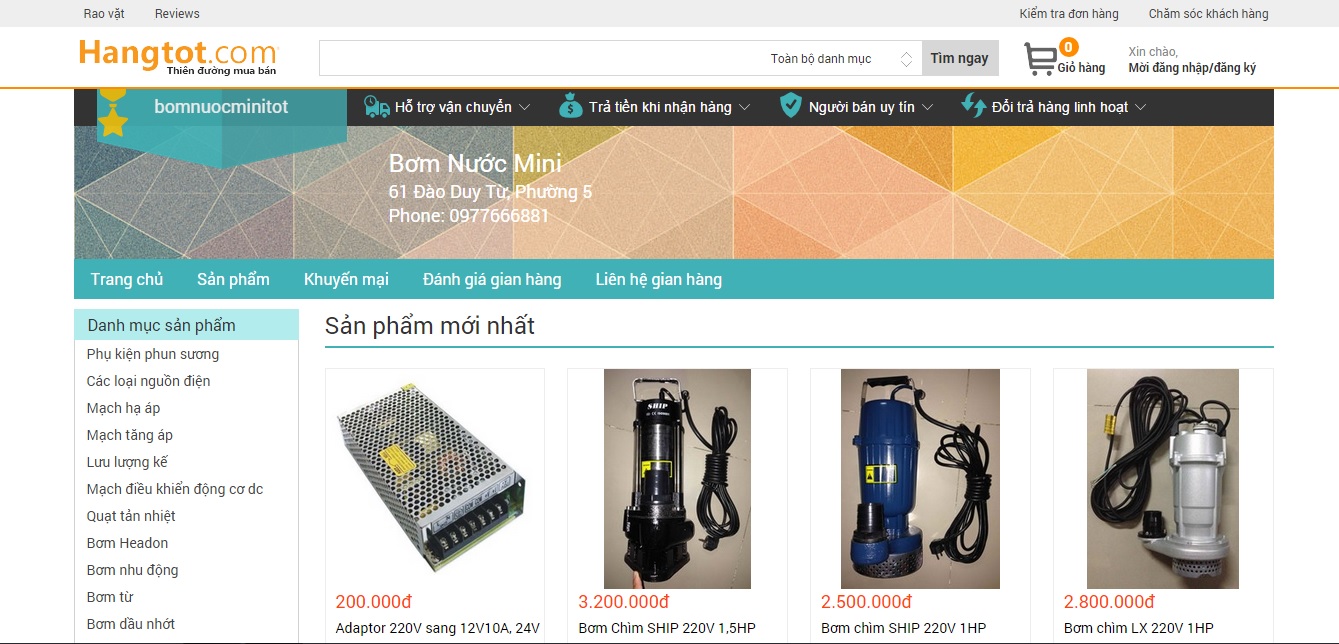This screenshot has height=644, width=1339.
Task: Open the Bơm Chìm SHIP 1,5HP thumbnail
Action: tap(677, 479)
